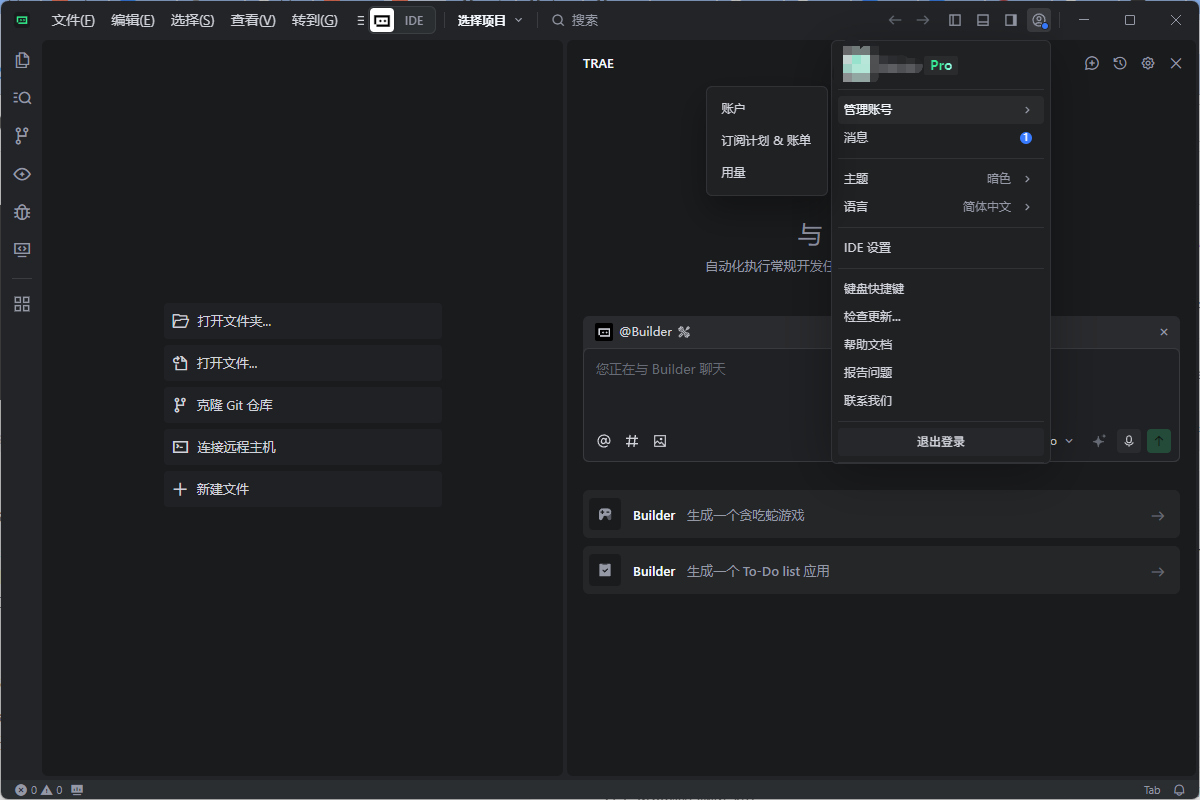Select 账户 in the submenu

point(767,108)
